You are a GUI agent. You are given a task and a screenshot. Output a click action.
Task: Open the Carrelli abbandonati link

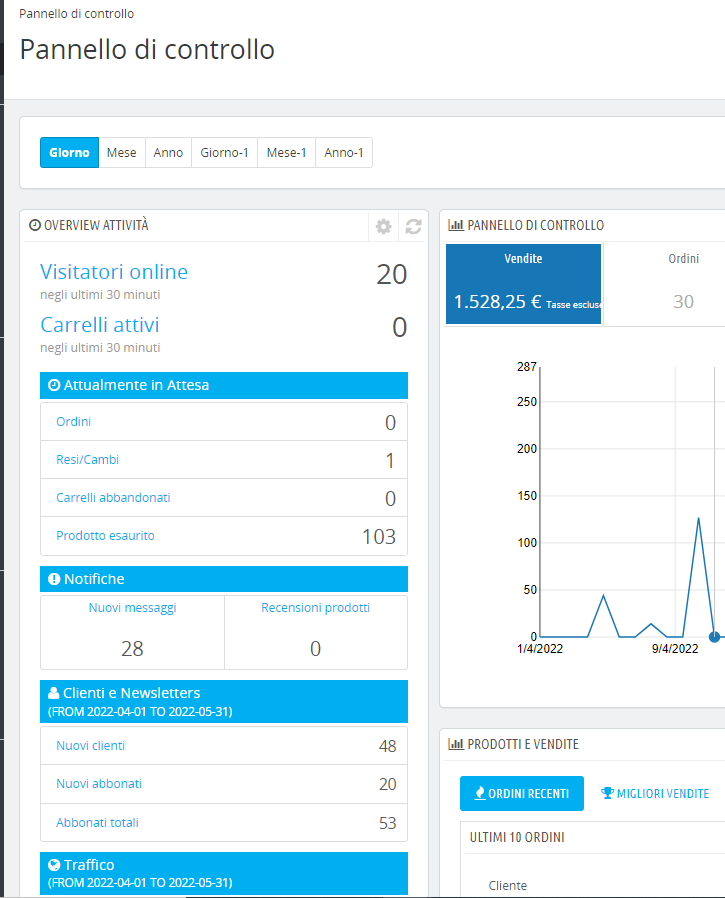[x=113, y=498]
